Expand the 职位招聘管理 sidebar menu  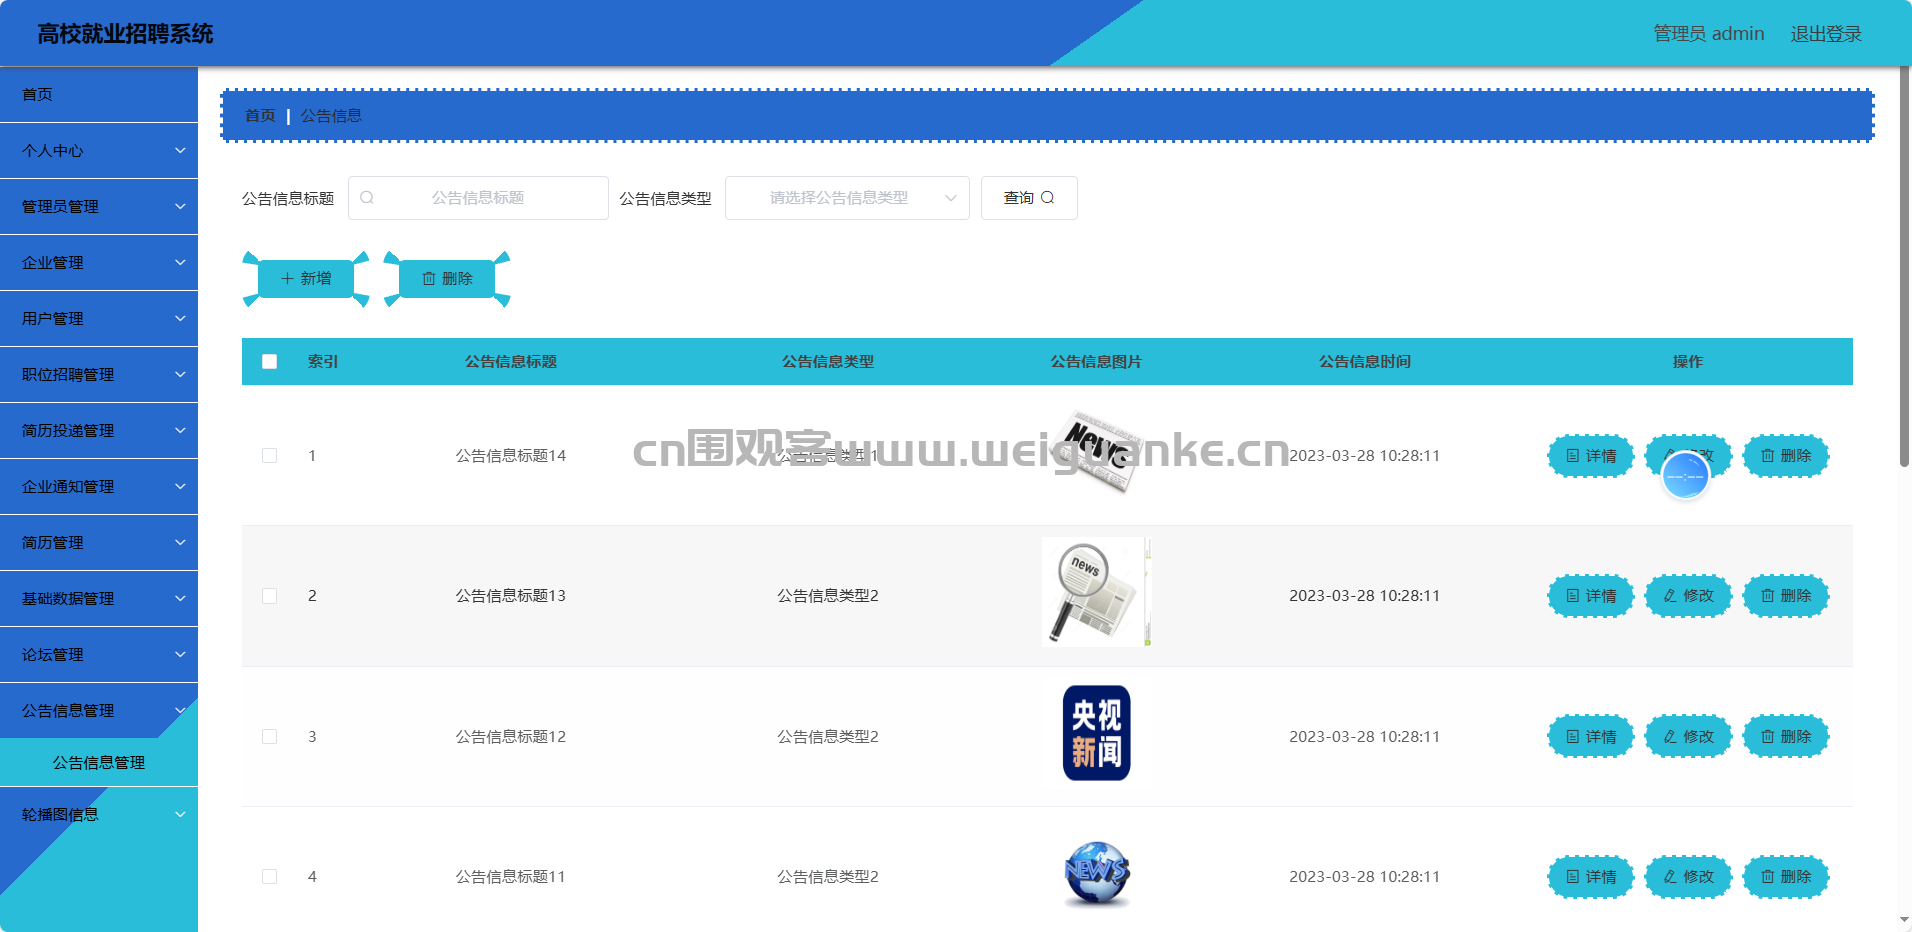click(99, 375)
